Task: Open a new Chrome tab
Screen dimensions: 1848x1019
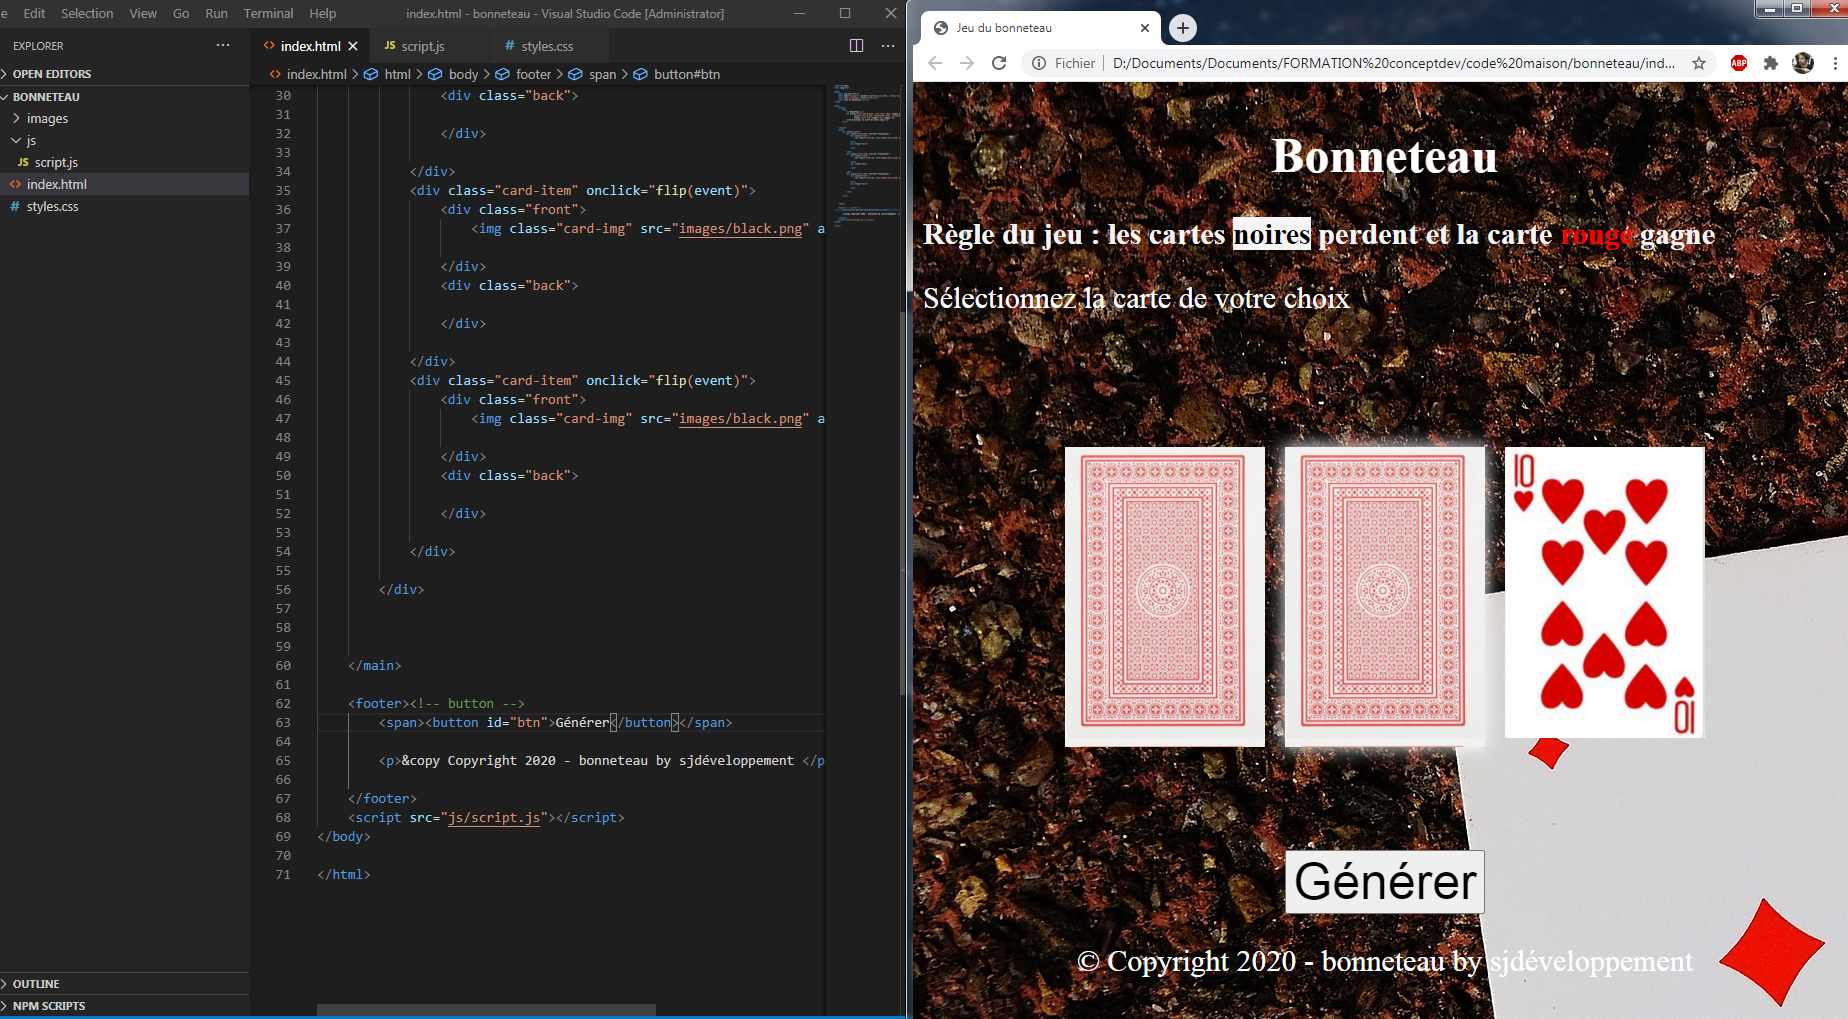Action: (x=1182, y=28)
